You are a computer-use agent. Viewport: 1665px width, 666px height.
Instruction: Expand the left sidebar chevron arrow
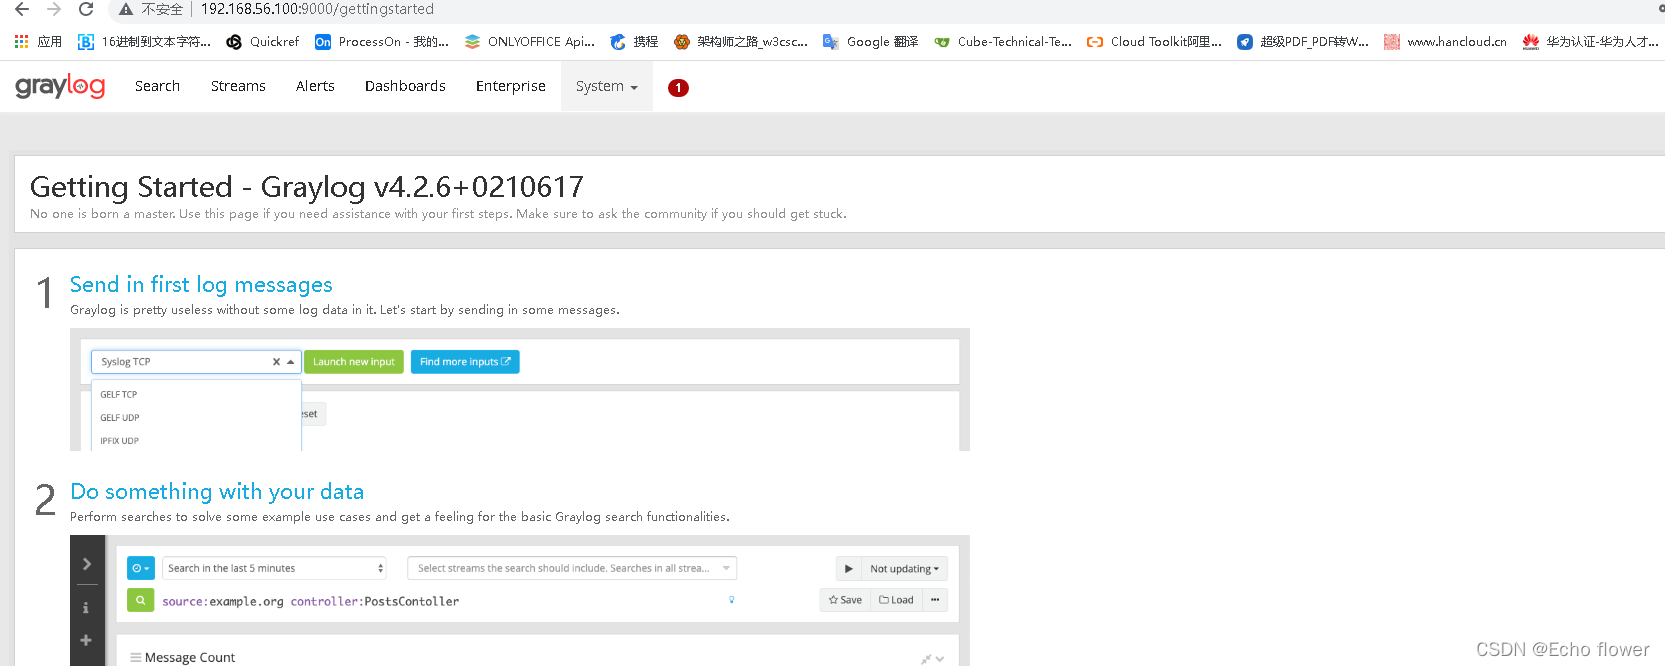tap(87, 564)
